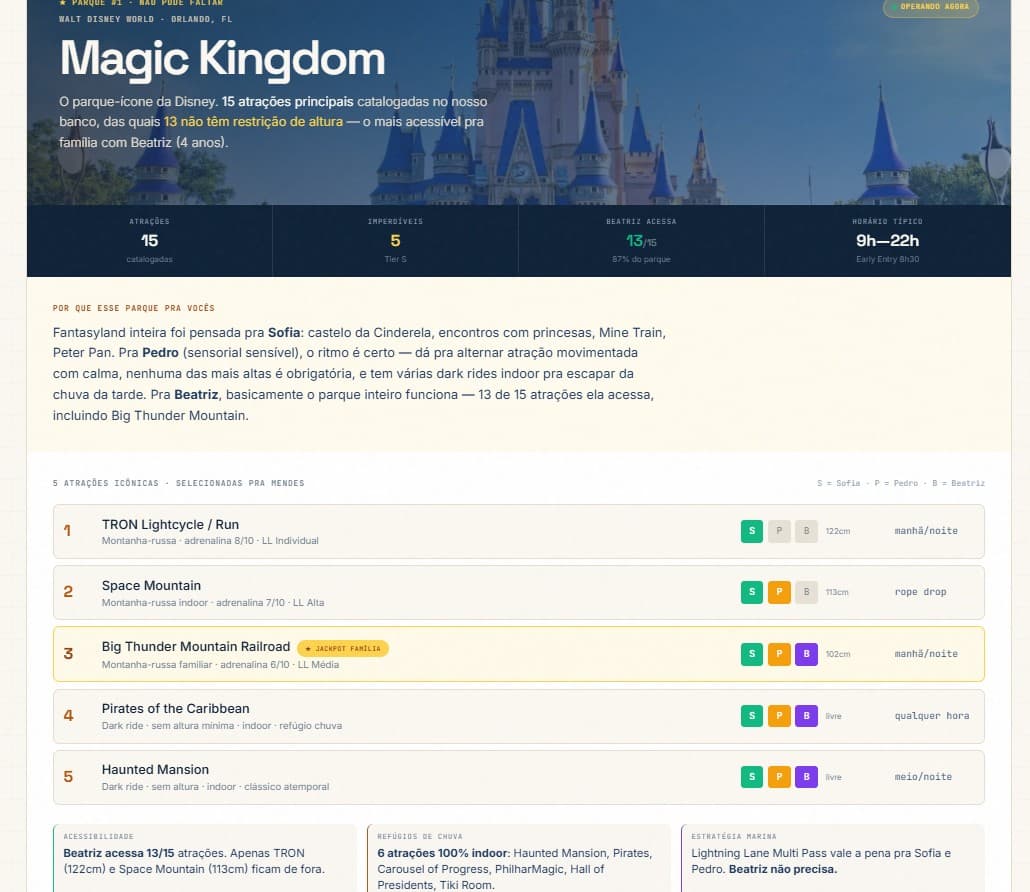Image resolution: width=1030 pixels, height=892 pixels.
Task: Click '13 não têm restrição de altura' highlight
Action: 253,122
